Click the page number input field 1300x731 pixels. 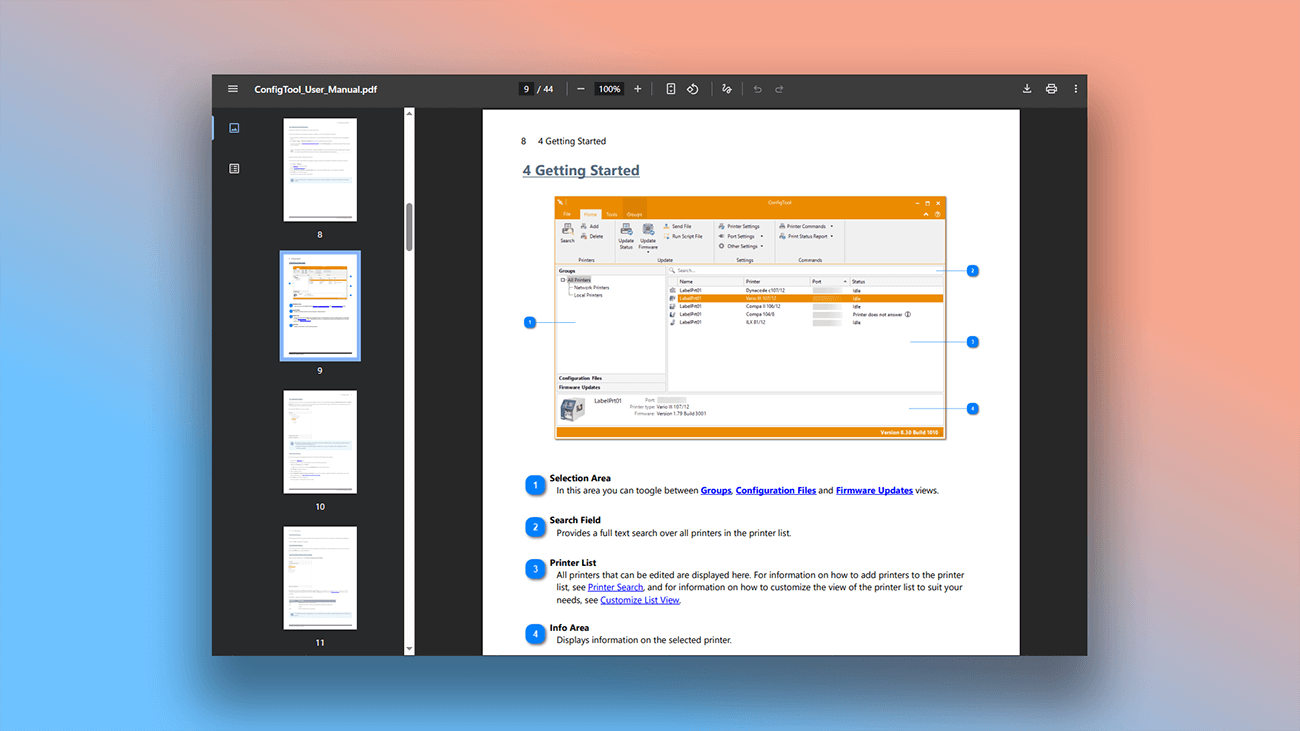(526, 88)
